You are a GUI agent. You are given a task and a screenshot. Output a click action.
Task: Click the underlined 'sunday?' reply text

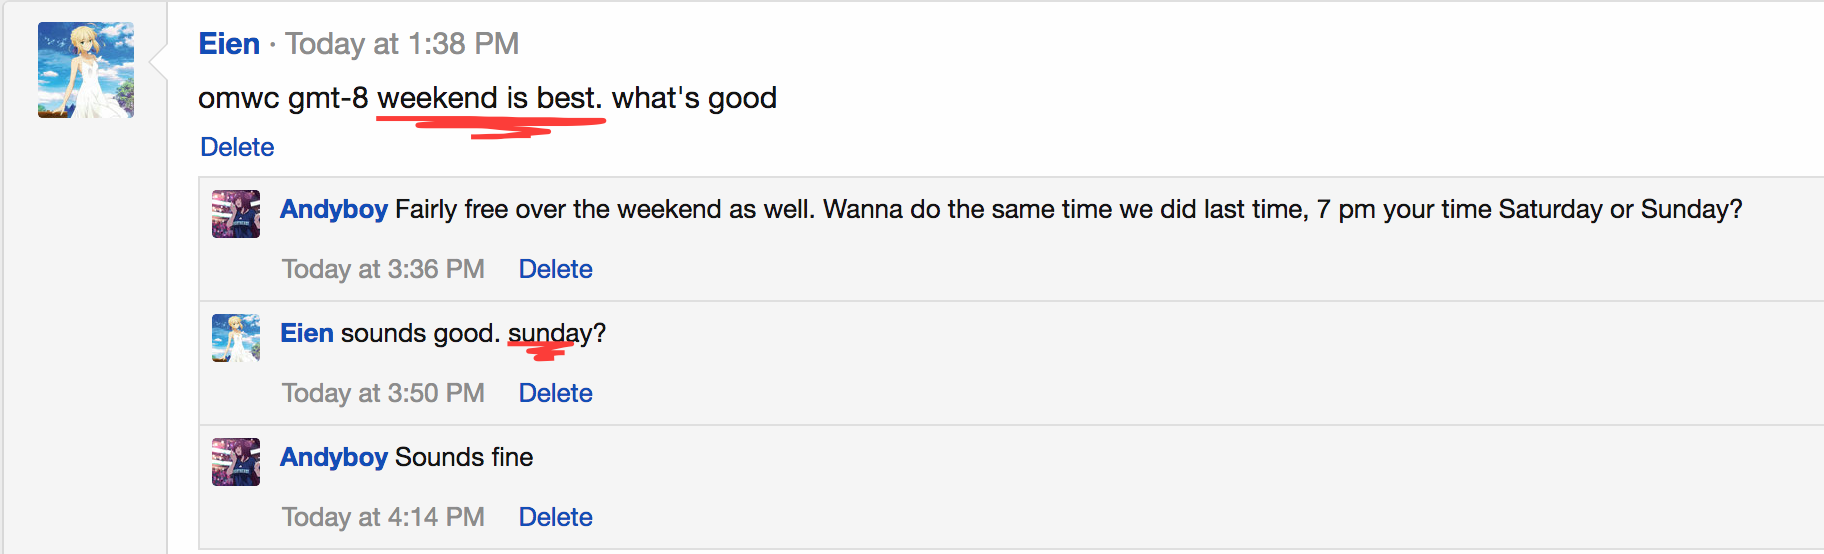coord(557,333)
